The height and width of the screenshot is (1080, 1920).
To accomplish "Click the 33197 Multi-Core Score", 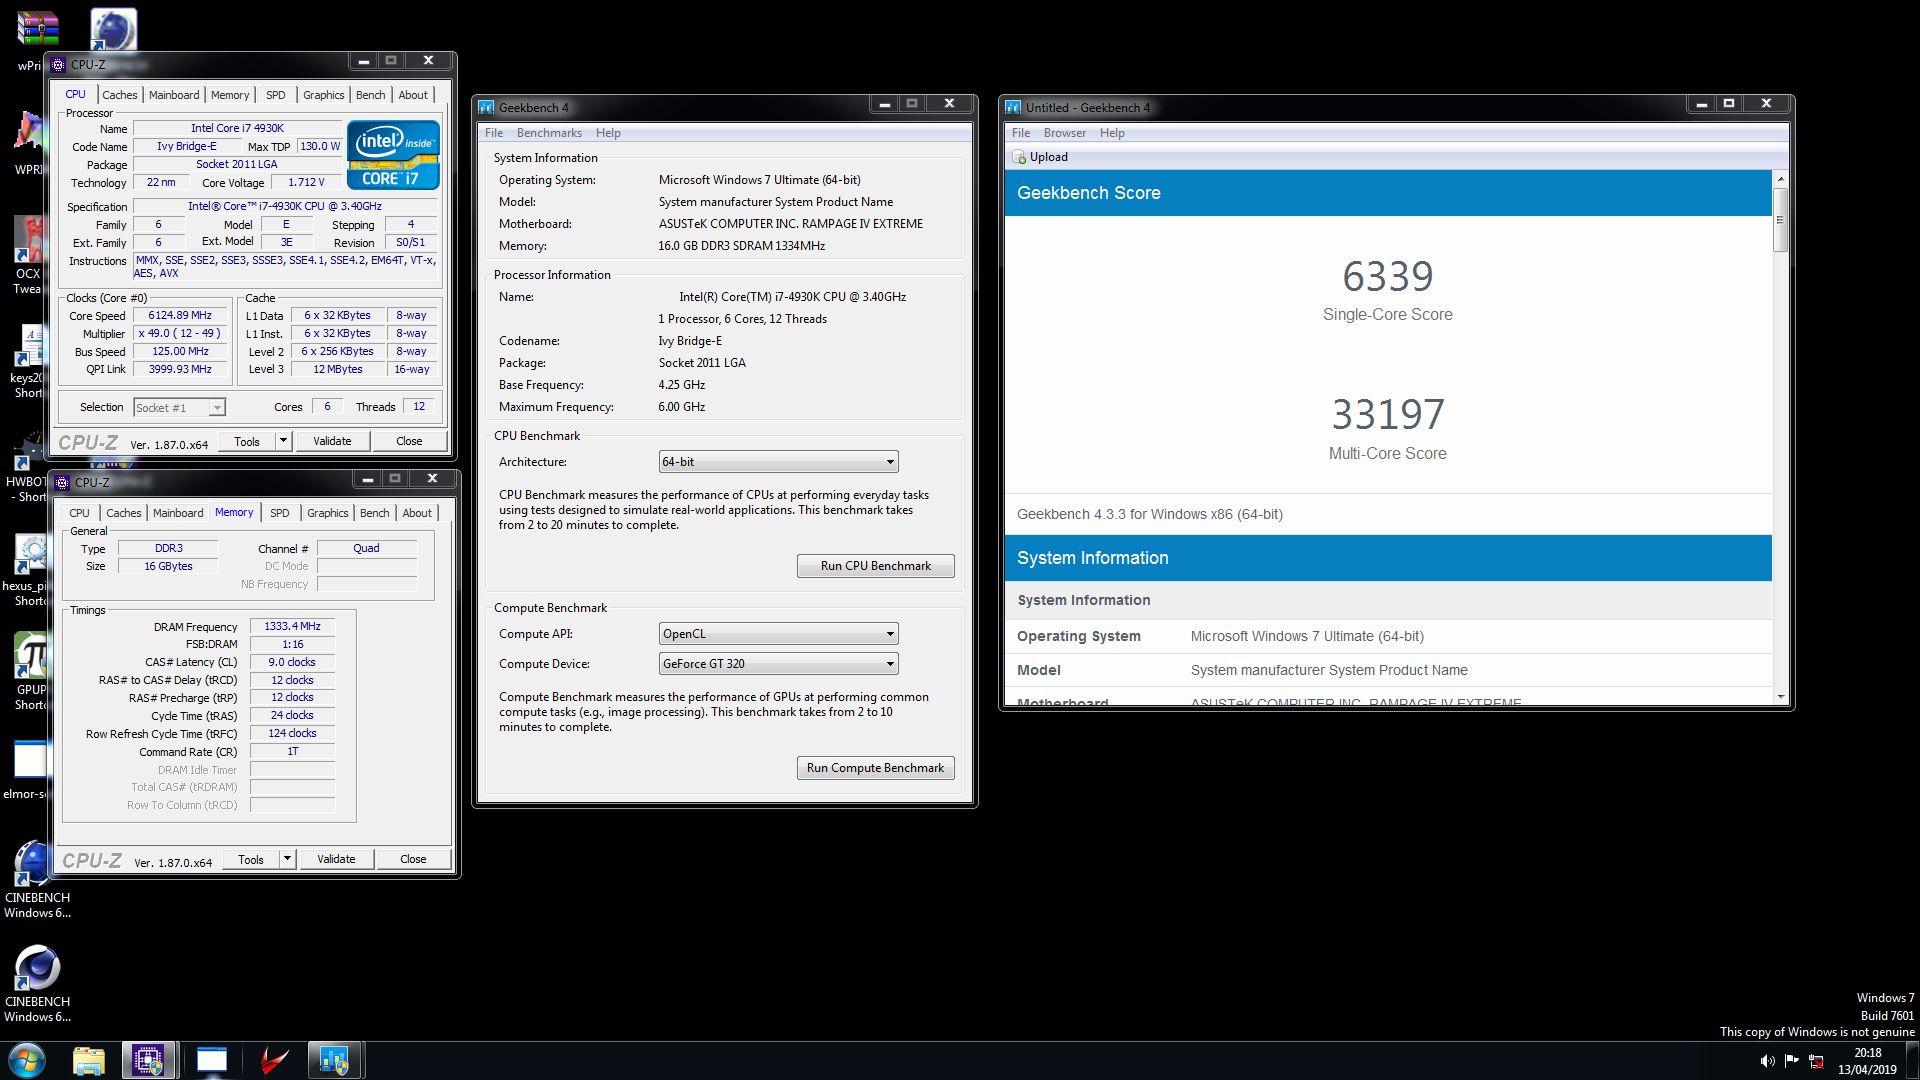I will pos(1388,414).
